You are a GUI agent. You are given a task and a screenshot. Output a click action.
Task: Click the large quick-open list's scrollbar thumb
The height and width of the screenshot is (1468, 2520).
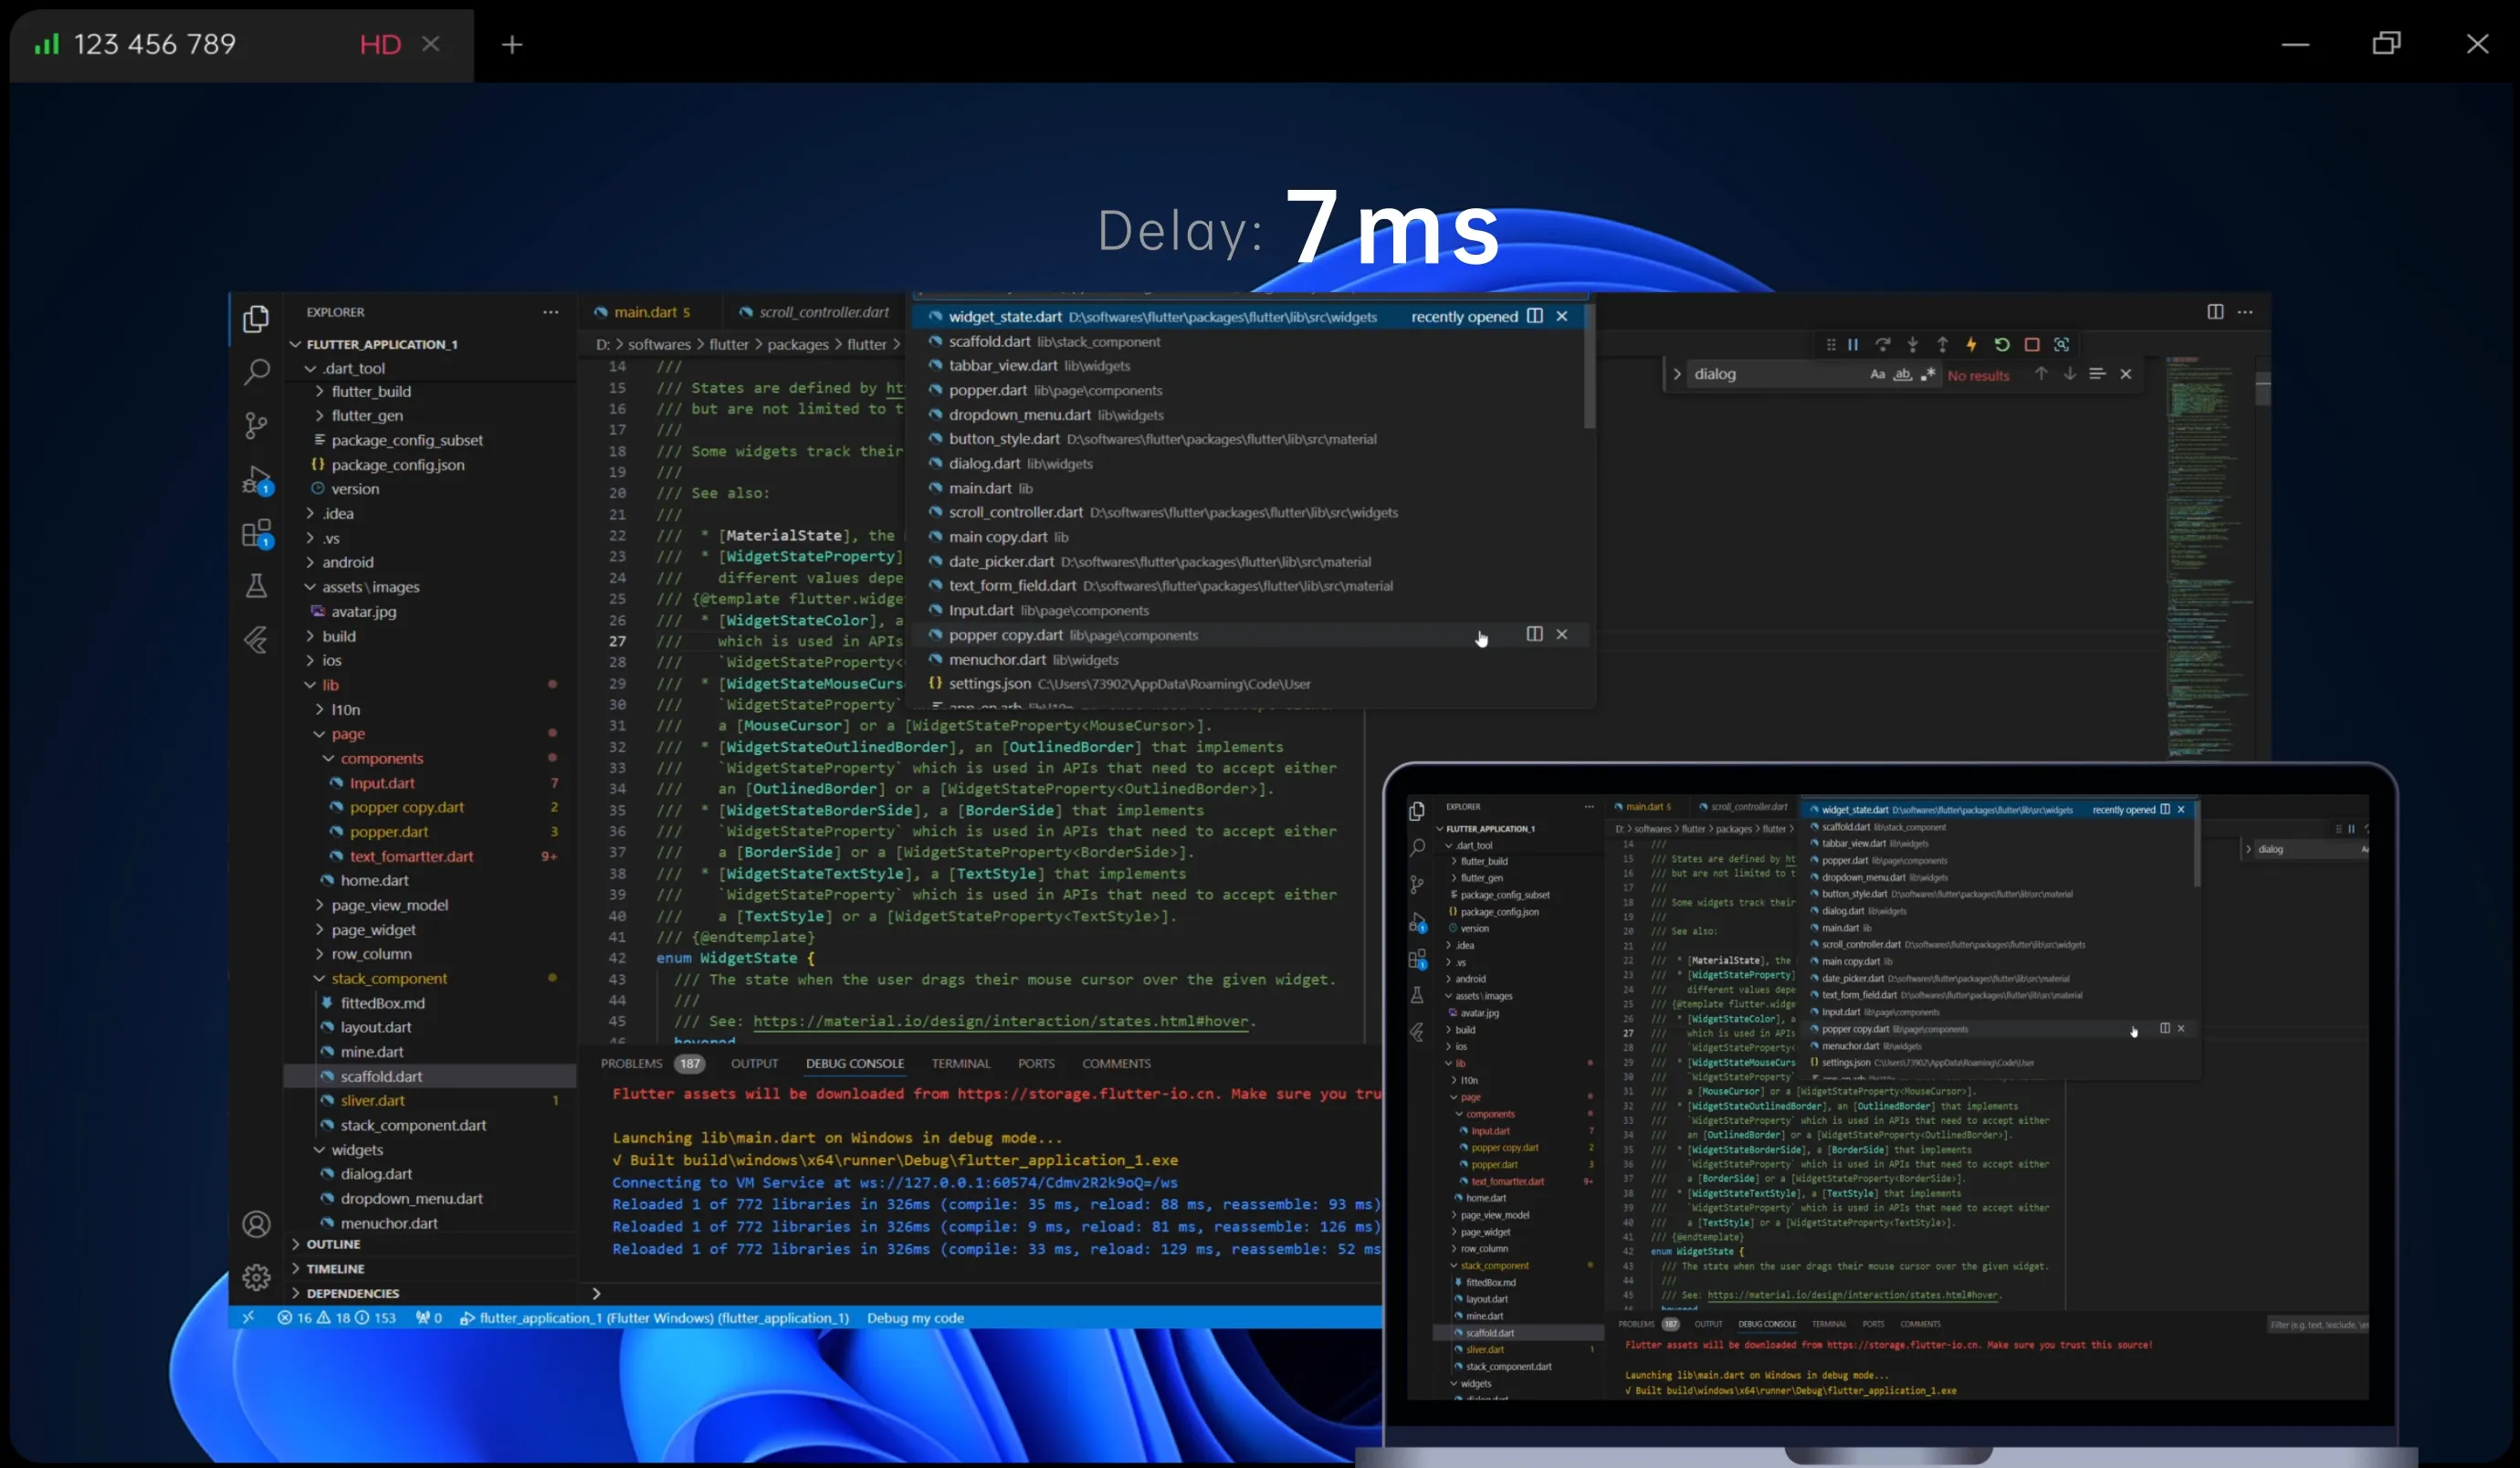[1589, 366]
